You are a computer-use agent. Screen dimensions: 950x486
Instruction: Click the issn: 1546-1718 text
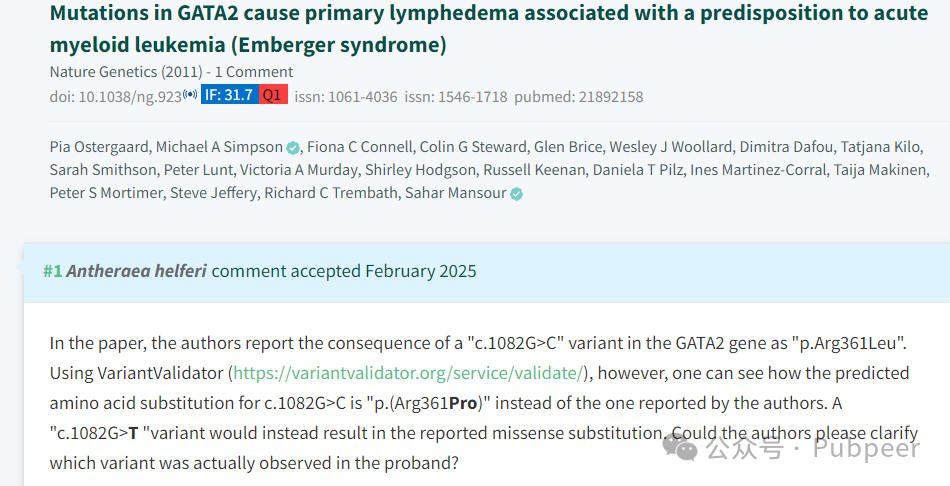(456, 96)
